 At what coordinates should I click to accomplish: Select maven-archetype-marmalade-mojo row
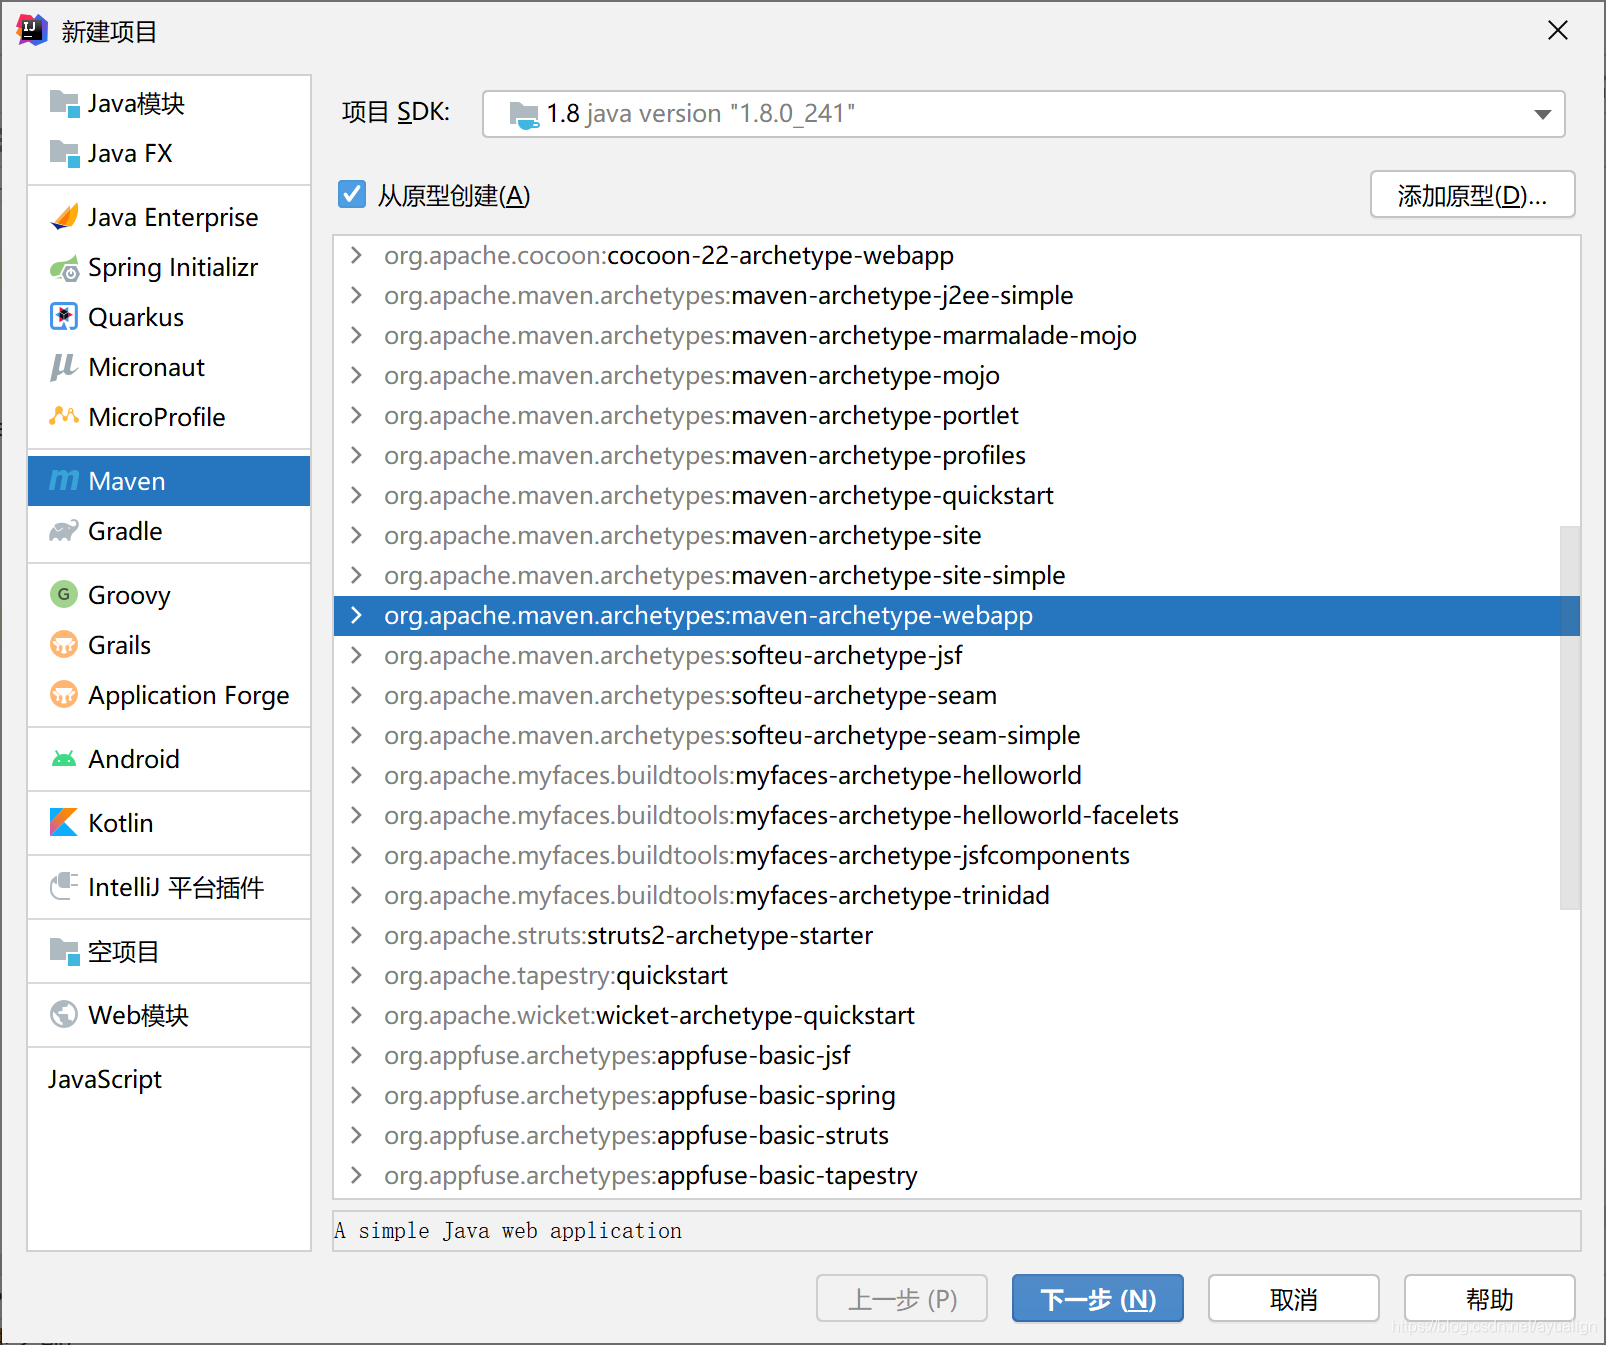(x=957, y=335)
